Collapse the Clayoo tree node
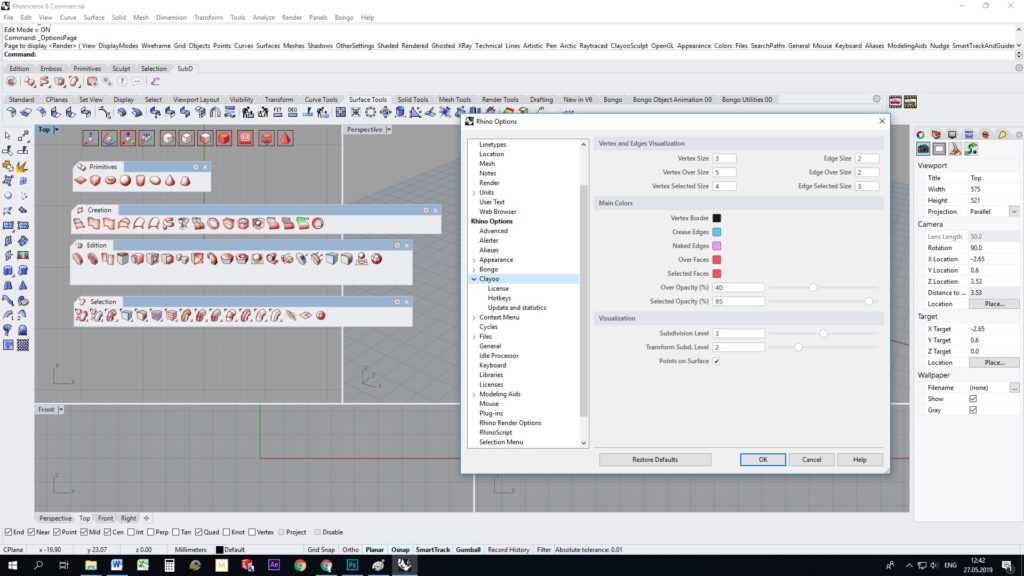This screenshot has height=576, width=1024. tap(474, 279)
